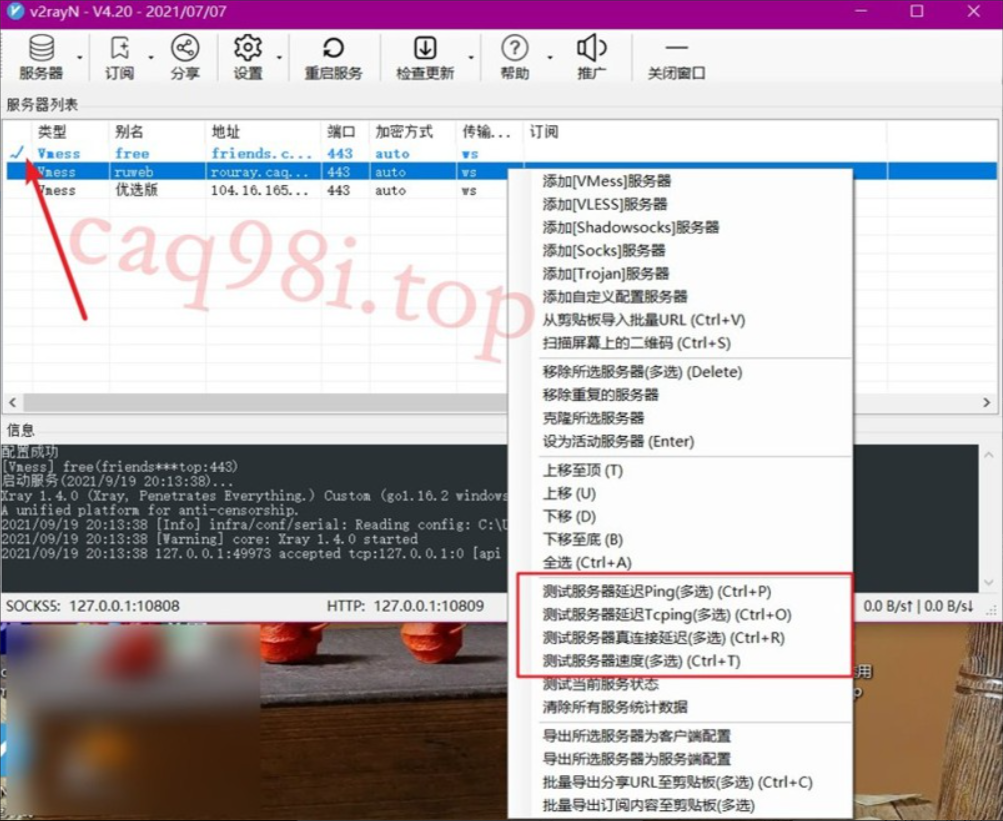Click the 别名 column header
Viewport: 1003px width, 821px height.
[157, 132]
